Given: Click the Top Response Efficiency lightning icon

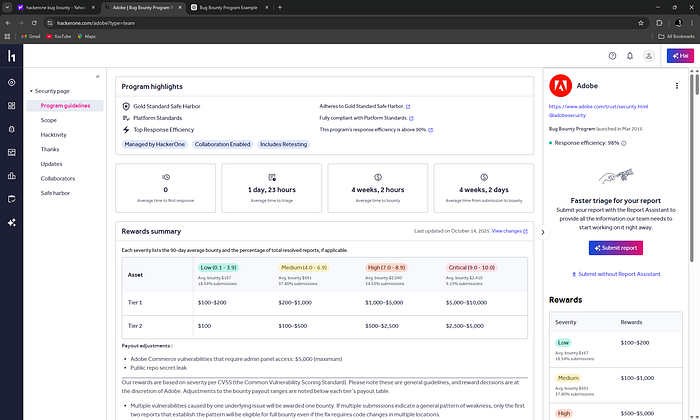Looking at the screenshot, I should pos(126,129).
